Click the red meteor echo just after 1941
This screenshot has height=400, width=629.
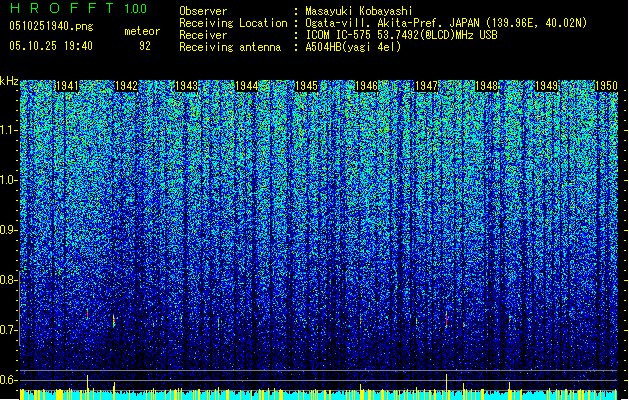tap(87, 314)
